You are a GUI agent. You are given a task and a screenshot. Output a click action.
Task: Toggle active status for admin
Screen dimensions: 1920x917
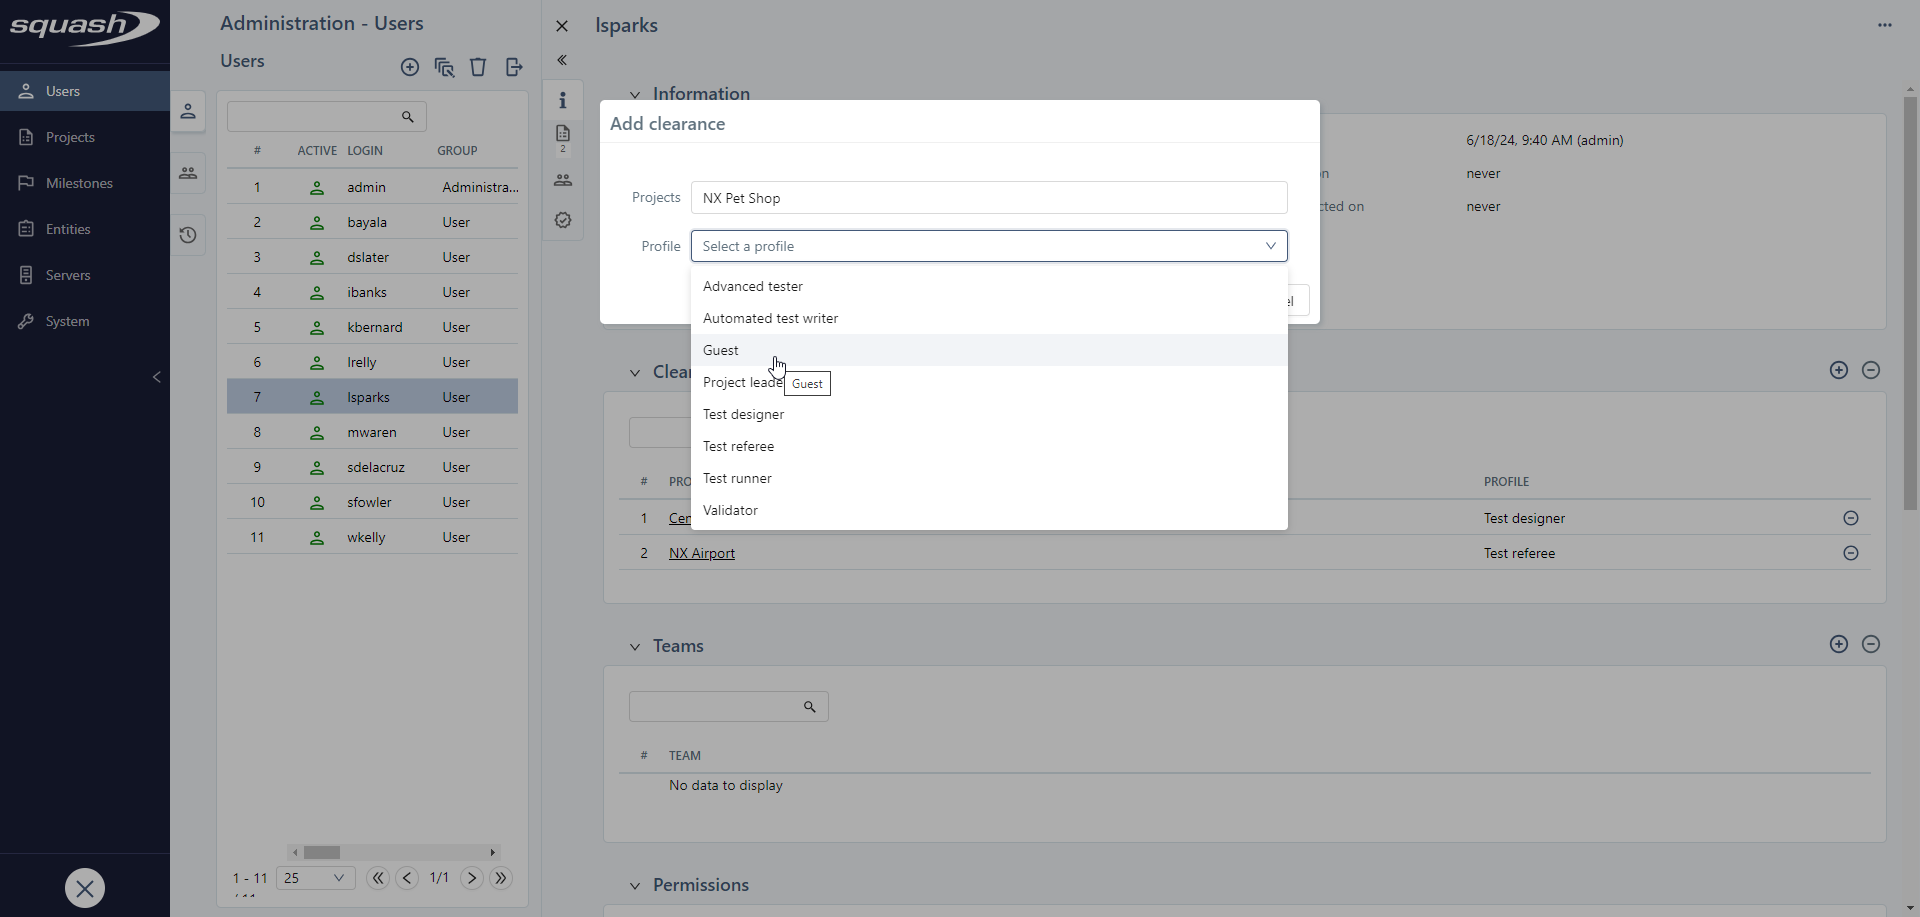click(x=316, y=187)
